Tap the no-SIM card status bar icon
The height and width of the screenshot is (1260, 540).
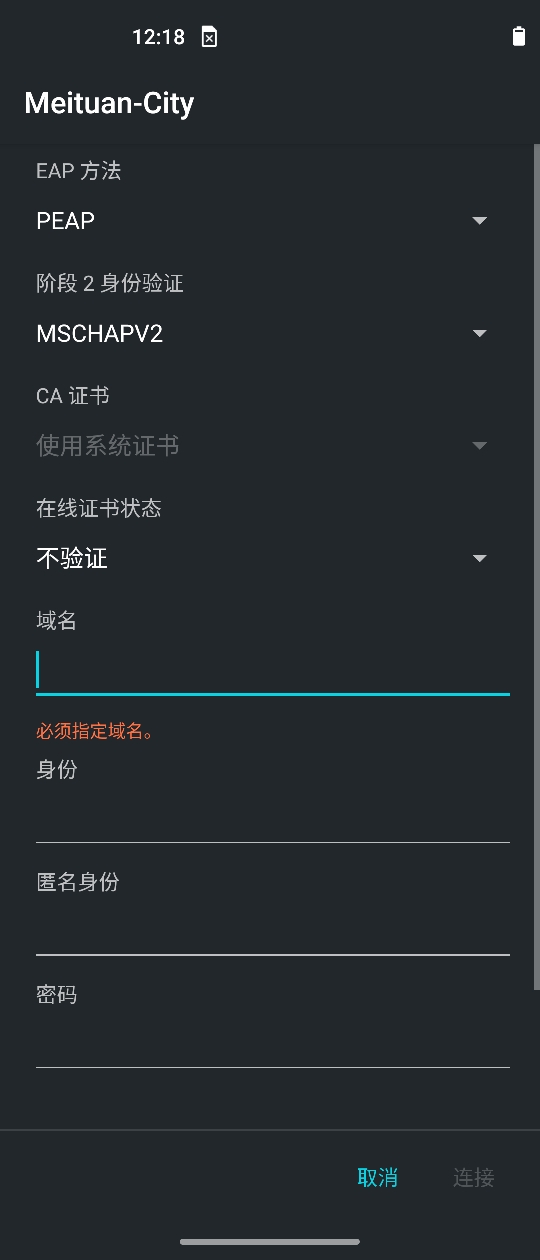pos(209,37)
